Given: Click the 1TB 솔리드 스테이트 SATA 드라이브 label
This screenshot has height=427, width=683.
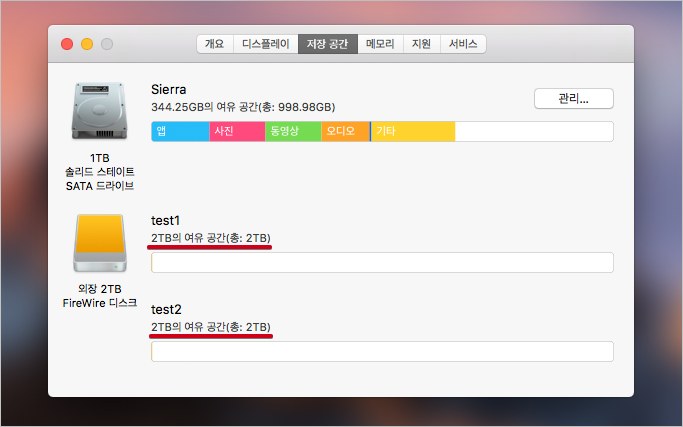Looking at the screenshot, I should [100, 172].
